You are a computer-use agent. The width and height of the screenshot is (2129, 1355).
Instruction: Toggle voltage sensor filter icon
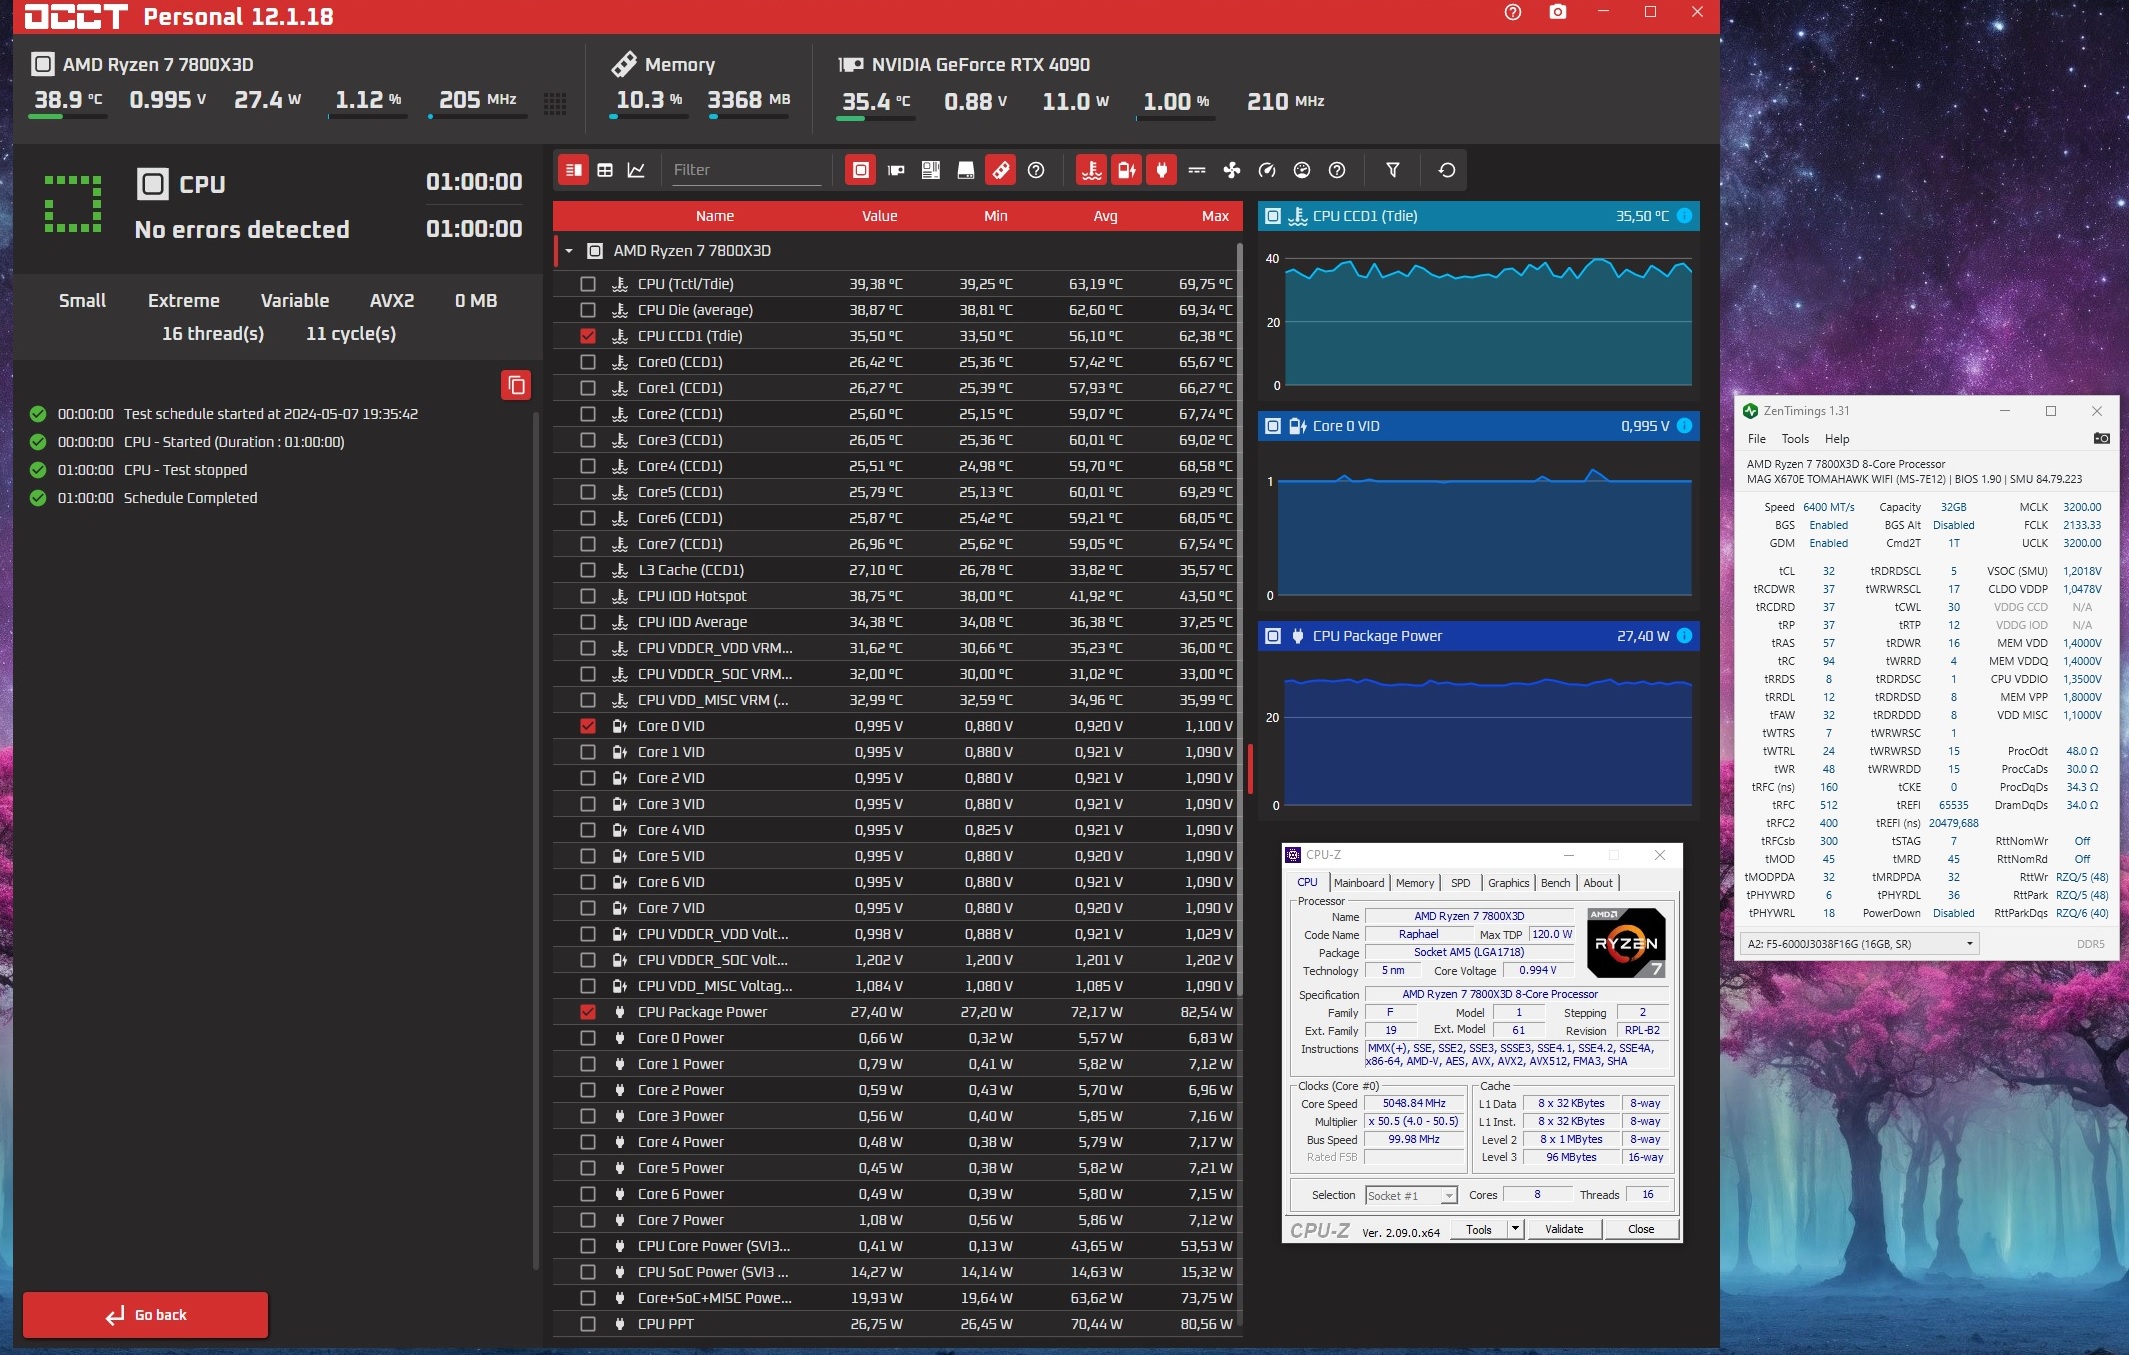(1126, 170)
